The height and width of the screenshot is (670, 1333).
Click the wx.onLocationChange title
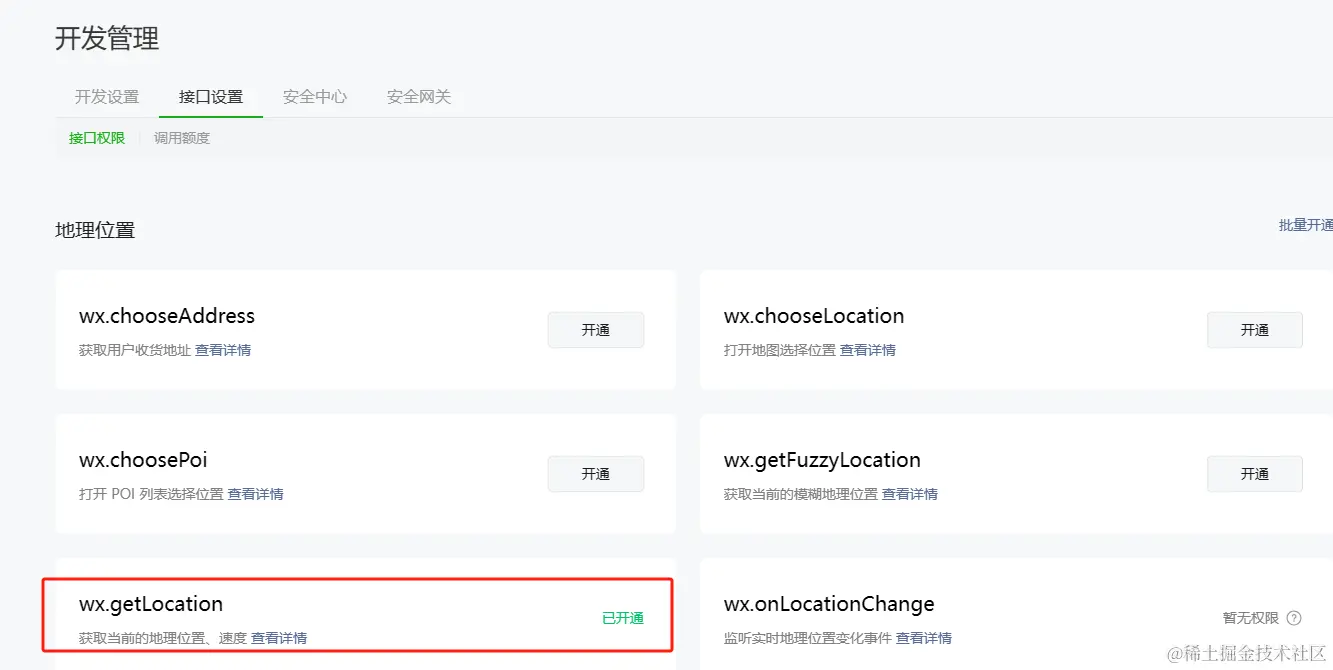(x=829, y=604)
